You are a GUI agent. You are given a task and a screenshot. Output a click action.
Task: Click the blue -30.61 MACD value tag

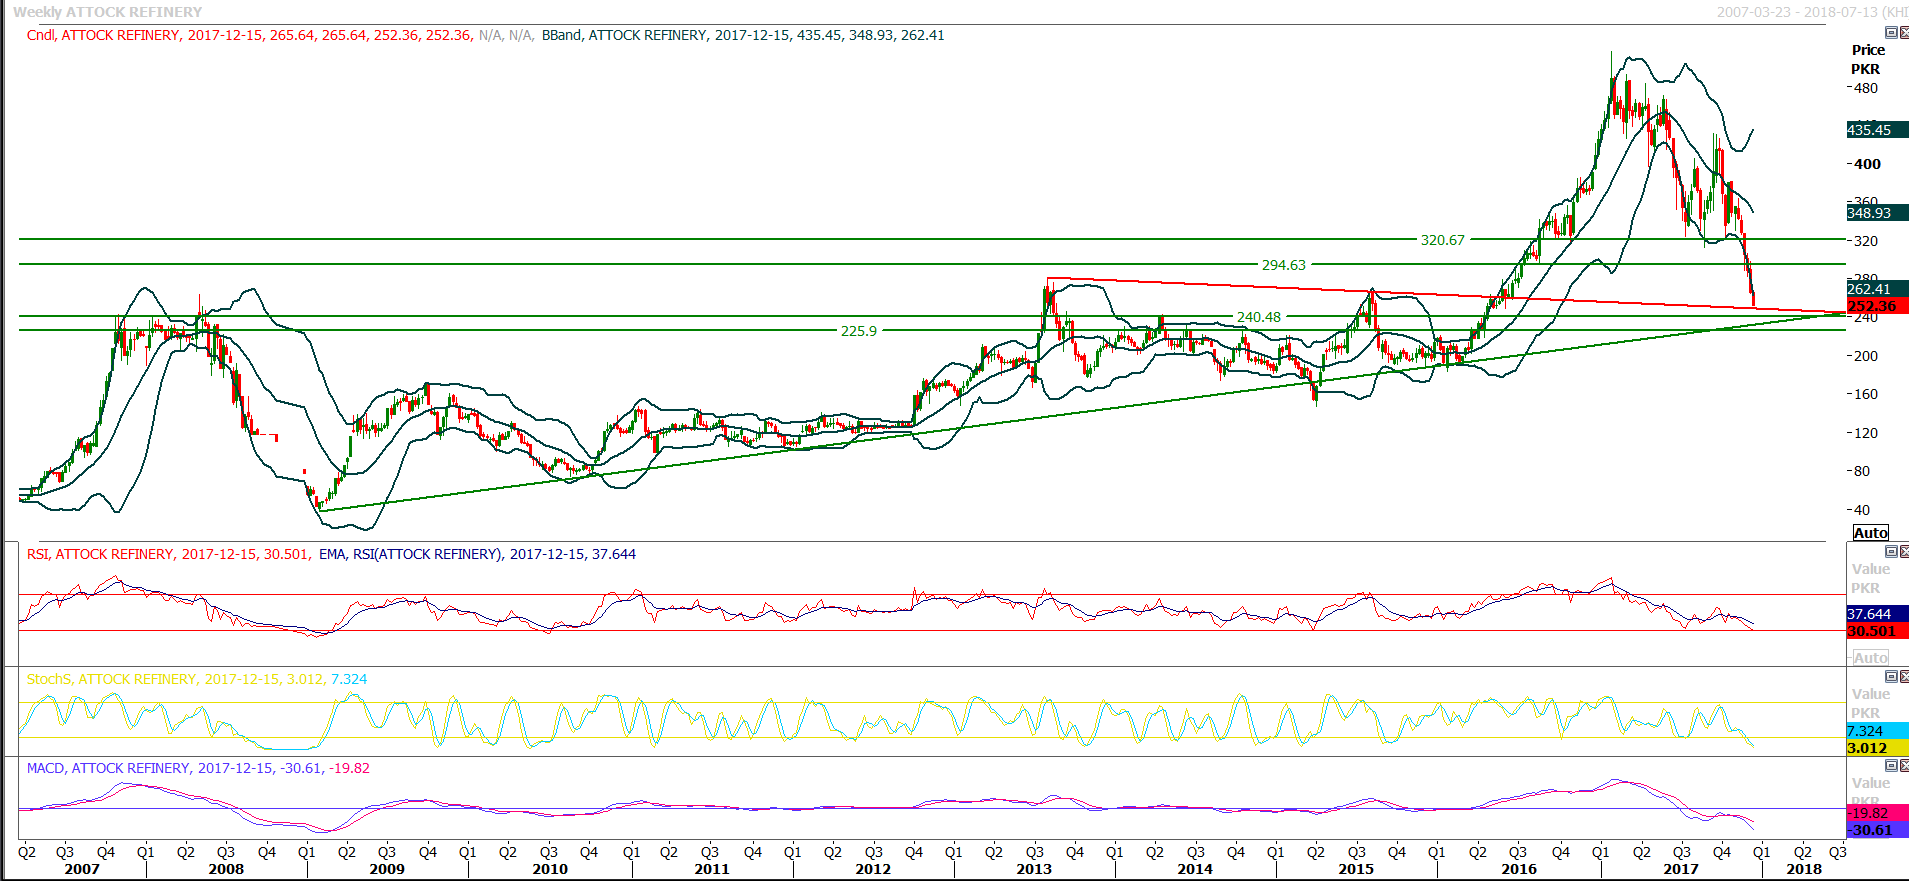click(x=1876, y=830)
